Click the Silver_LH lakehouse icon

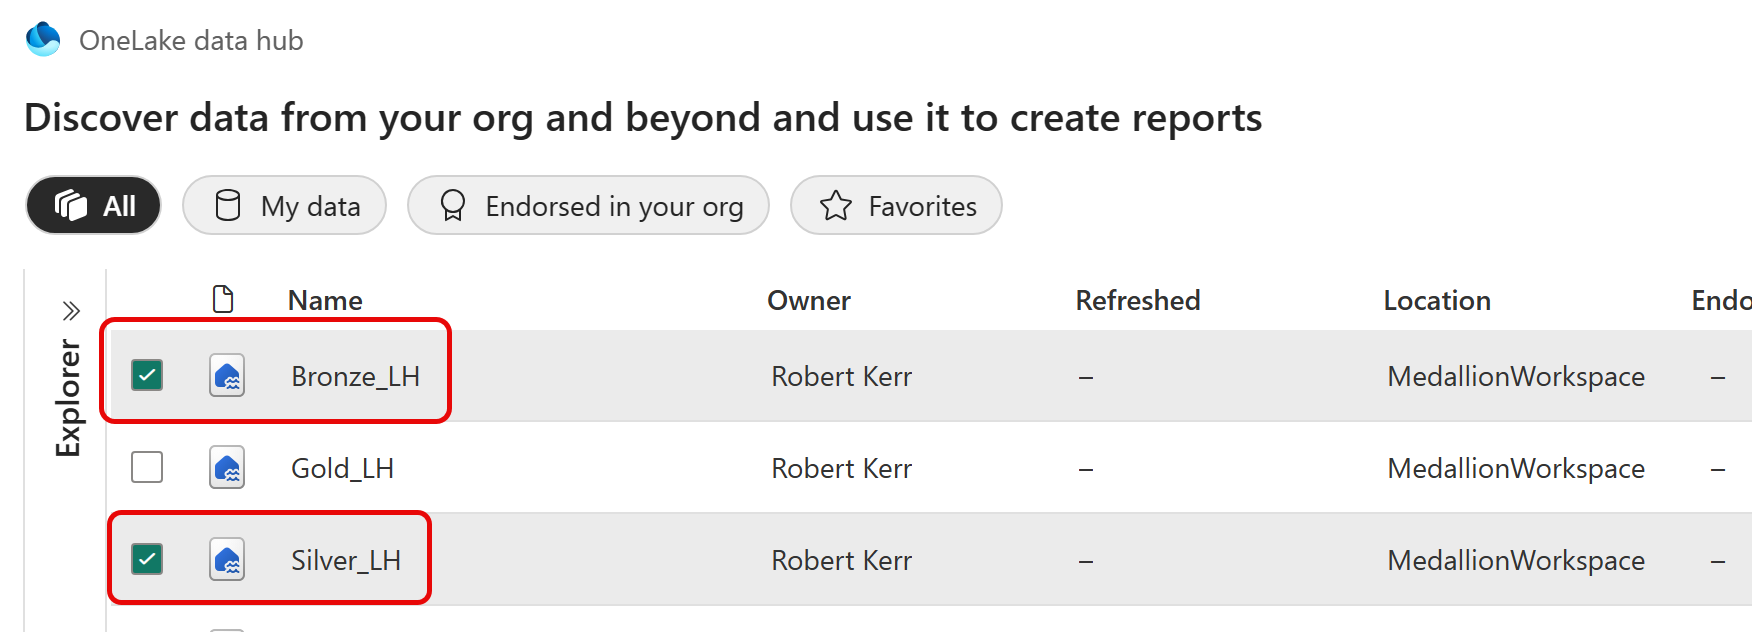227,560
